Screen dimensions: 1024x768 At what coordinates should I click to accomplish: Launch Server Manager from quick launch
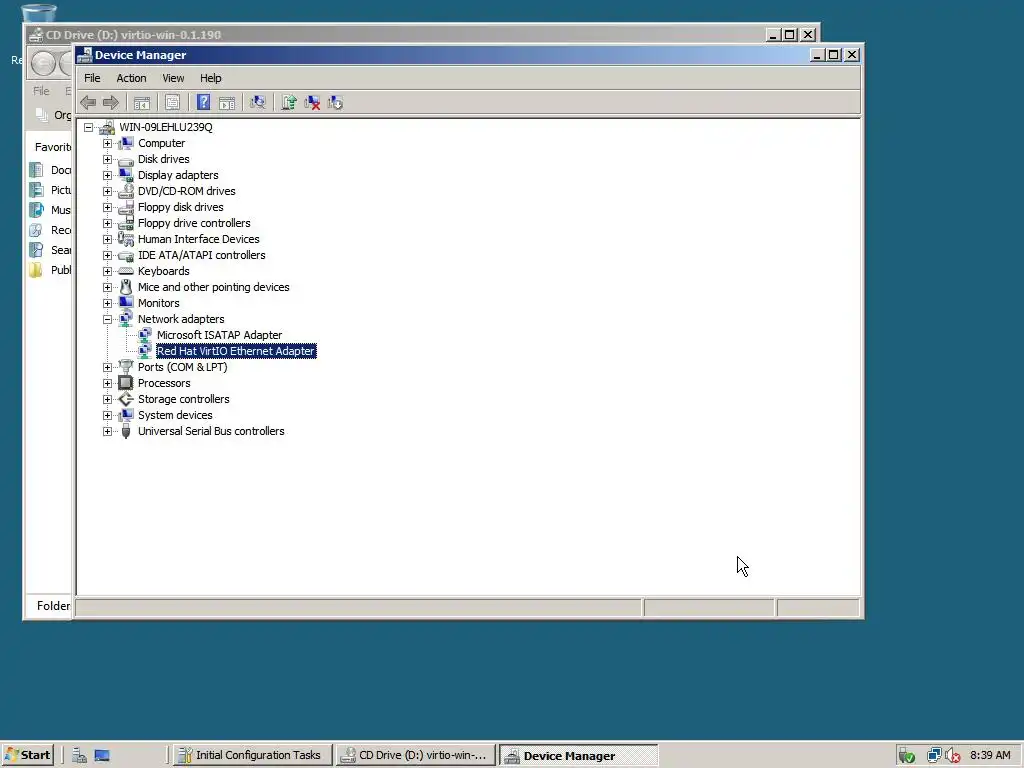(80, 756)
